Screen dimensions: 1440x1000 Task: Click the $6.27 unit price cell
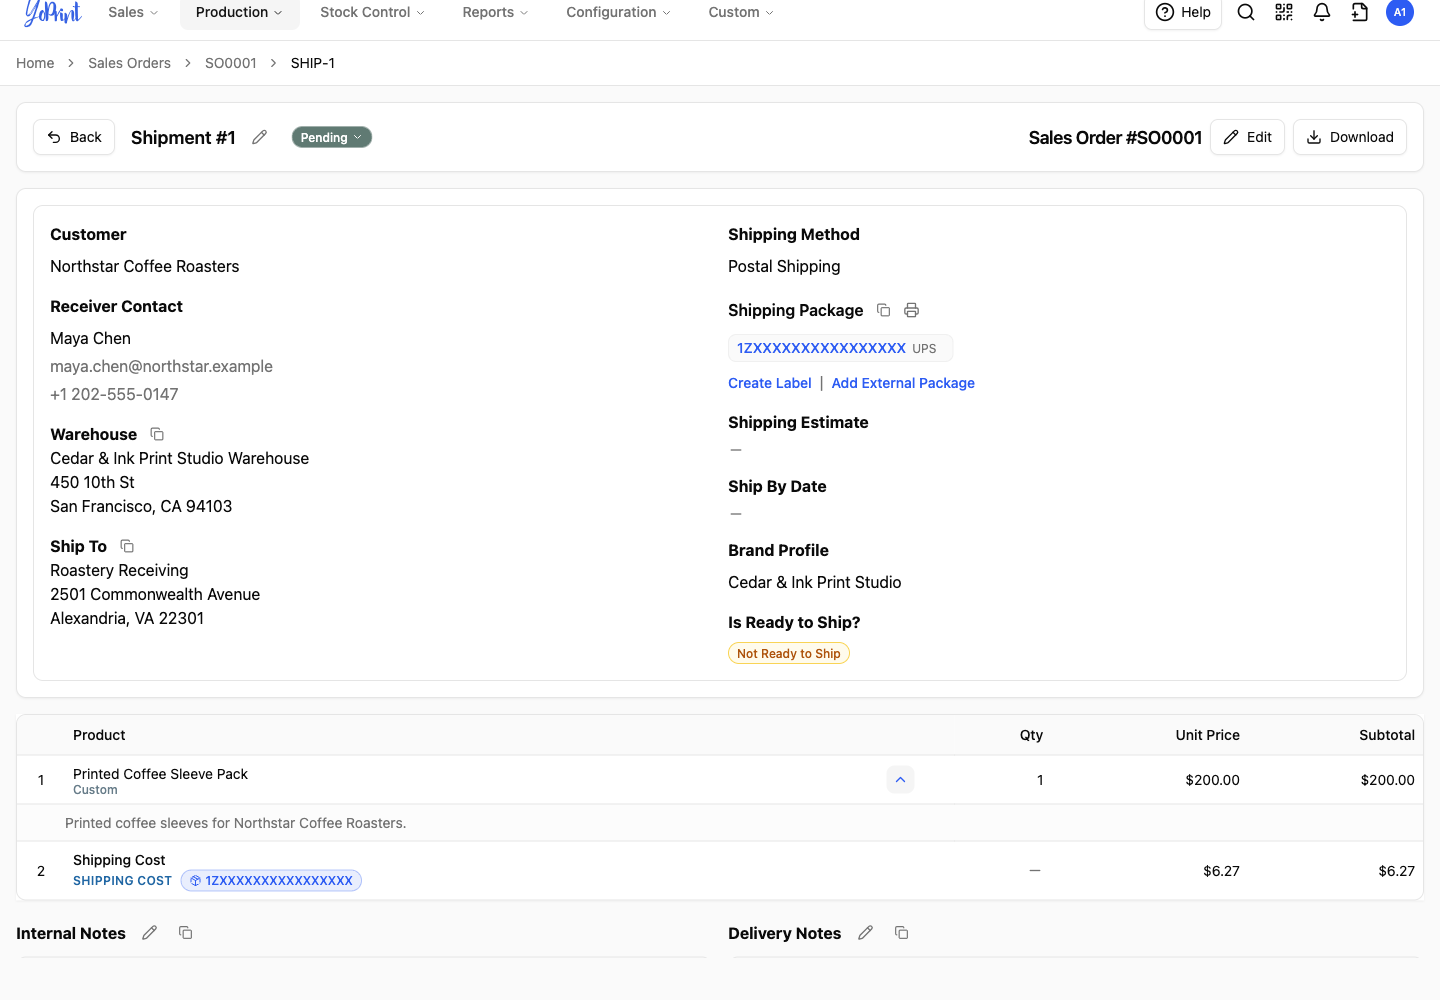[x=1221, y=871]
